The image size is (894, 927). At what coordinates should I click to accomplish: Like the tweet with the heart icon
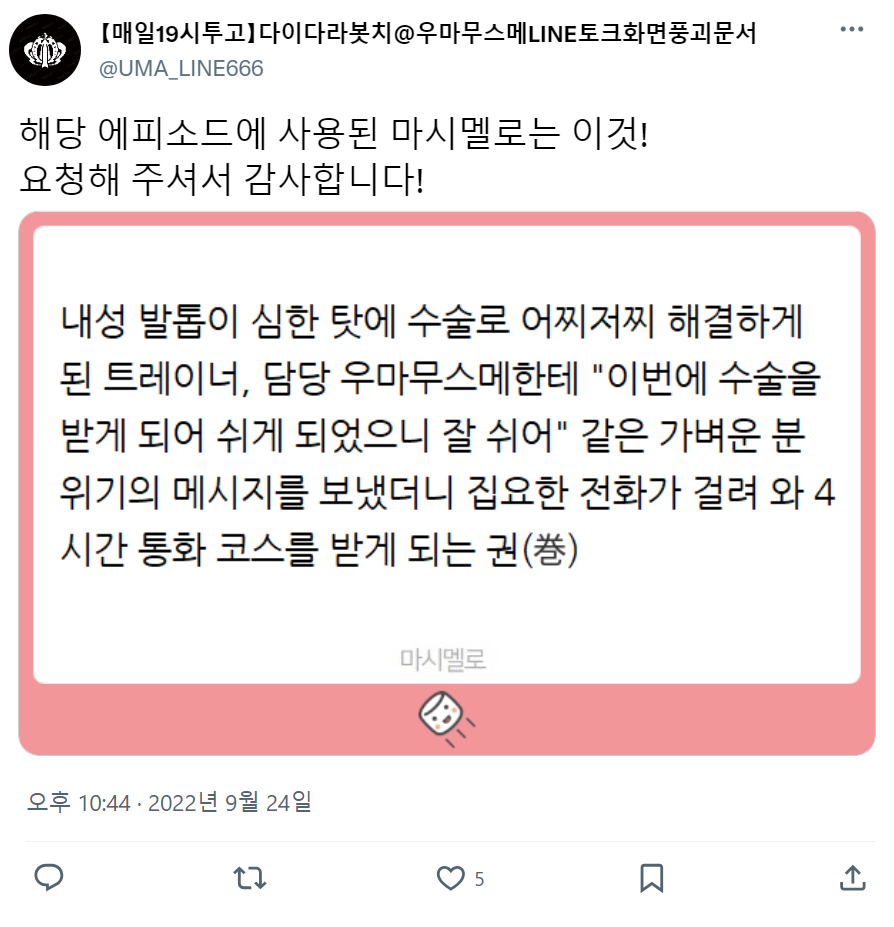coord(451,879)
